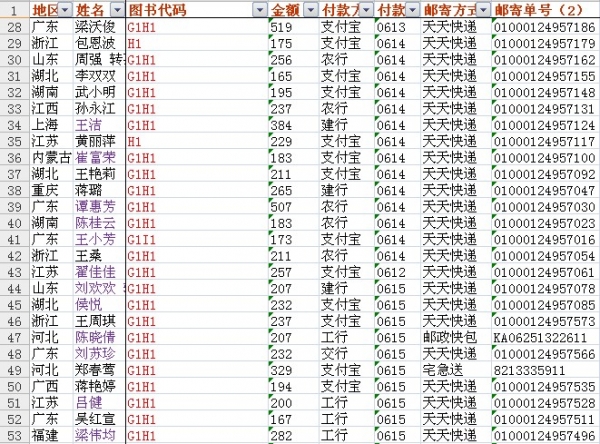Select row header 53
Viewport: 600px width, 444px height.
pos(14,435)
